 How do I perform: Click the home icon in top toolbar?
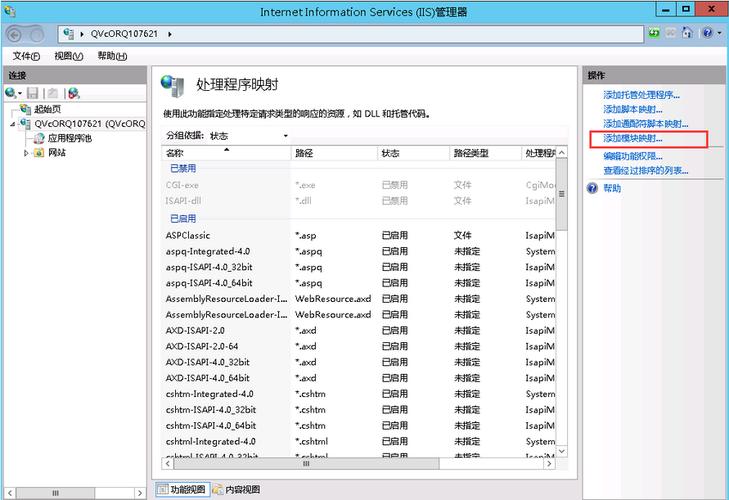[689, 33]
